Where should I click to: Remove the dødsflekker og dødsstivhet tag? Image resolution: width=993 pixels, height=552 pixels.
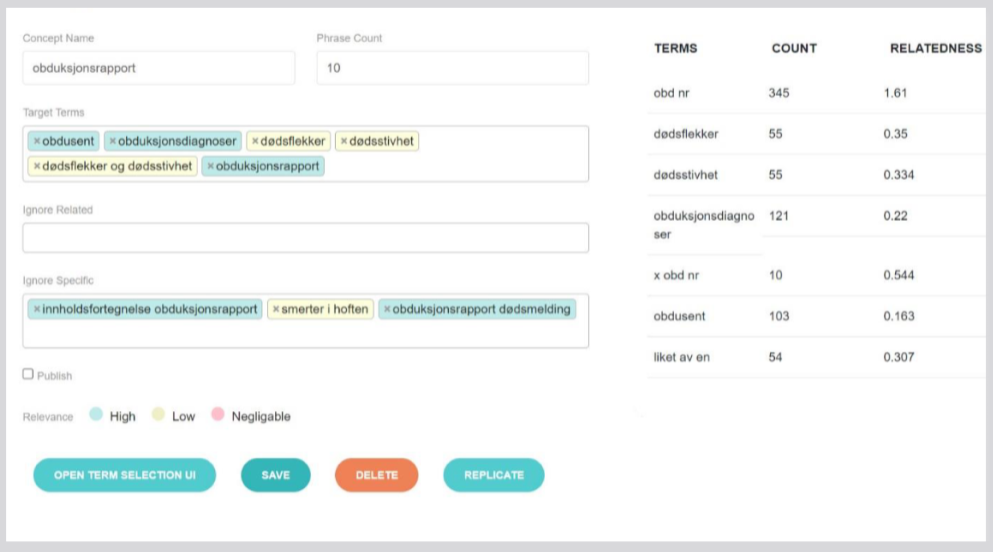(x=37, y=166)
